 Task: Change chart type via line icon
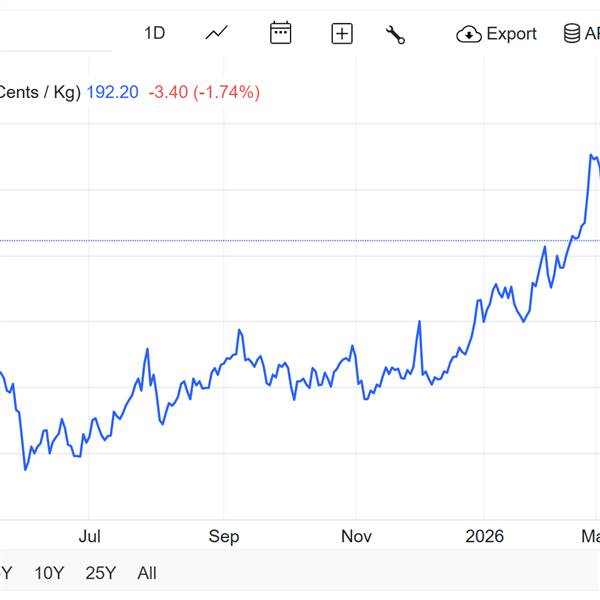pyautogui.click(x=217, y=33)
